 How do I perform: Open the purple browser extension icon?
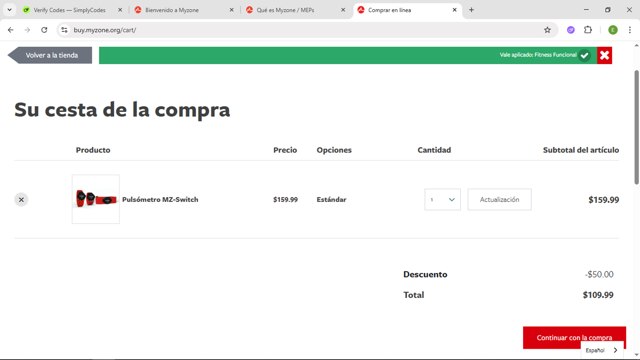point(571,30)
